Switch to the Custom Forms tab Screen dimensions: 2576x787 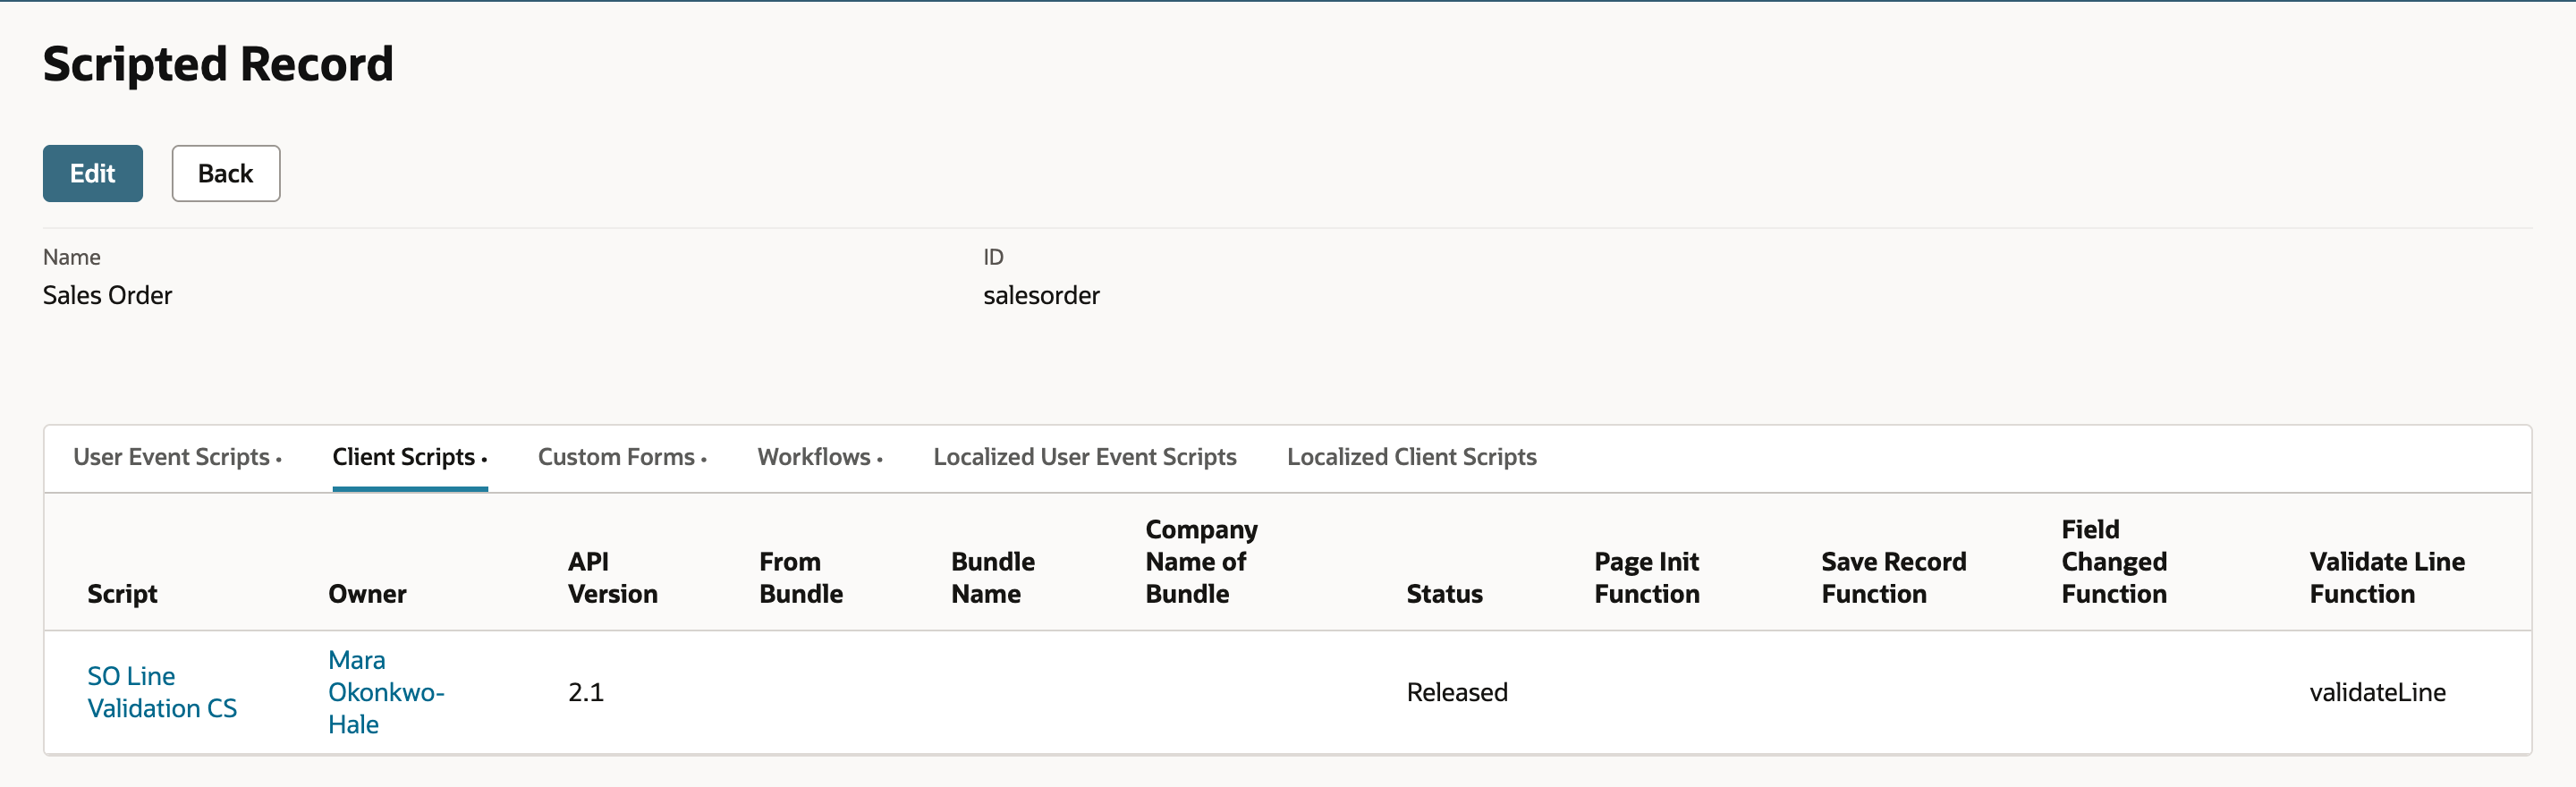622,457
